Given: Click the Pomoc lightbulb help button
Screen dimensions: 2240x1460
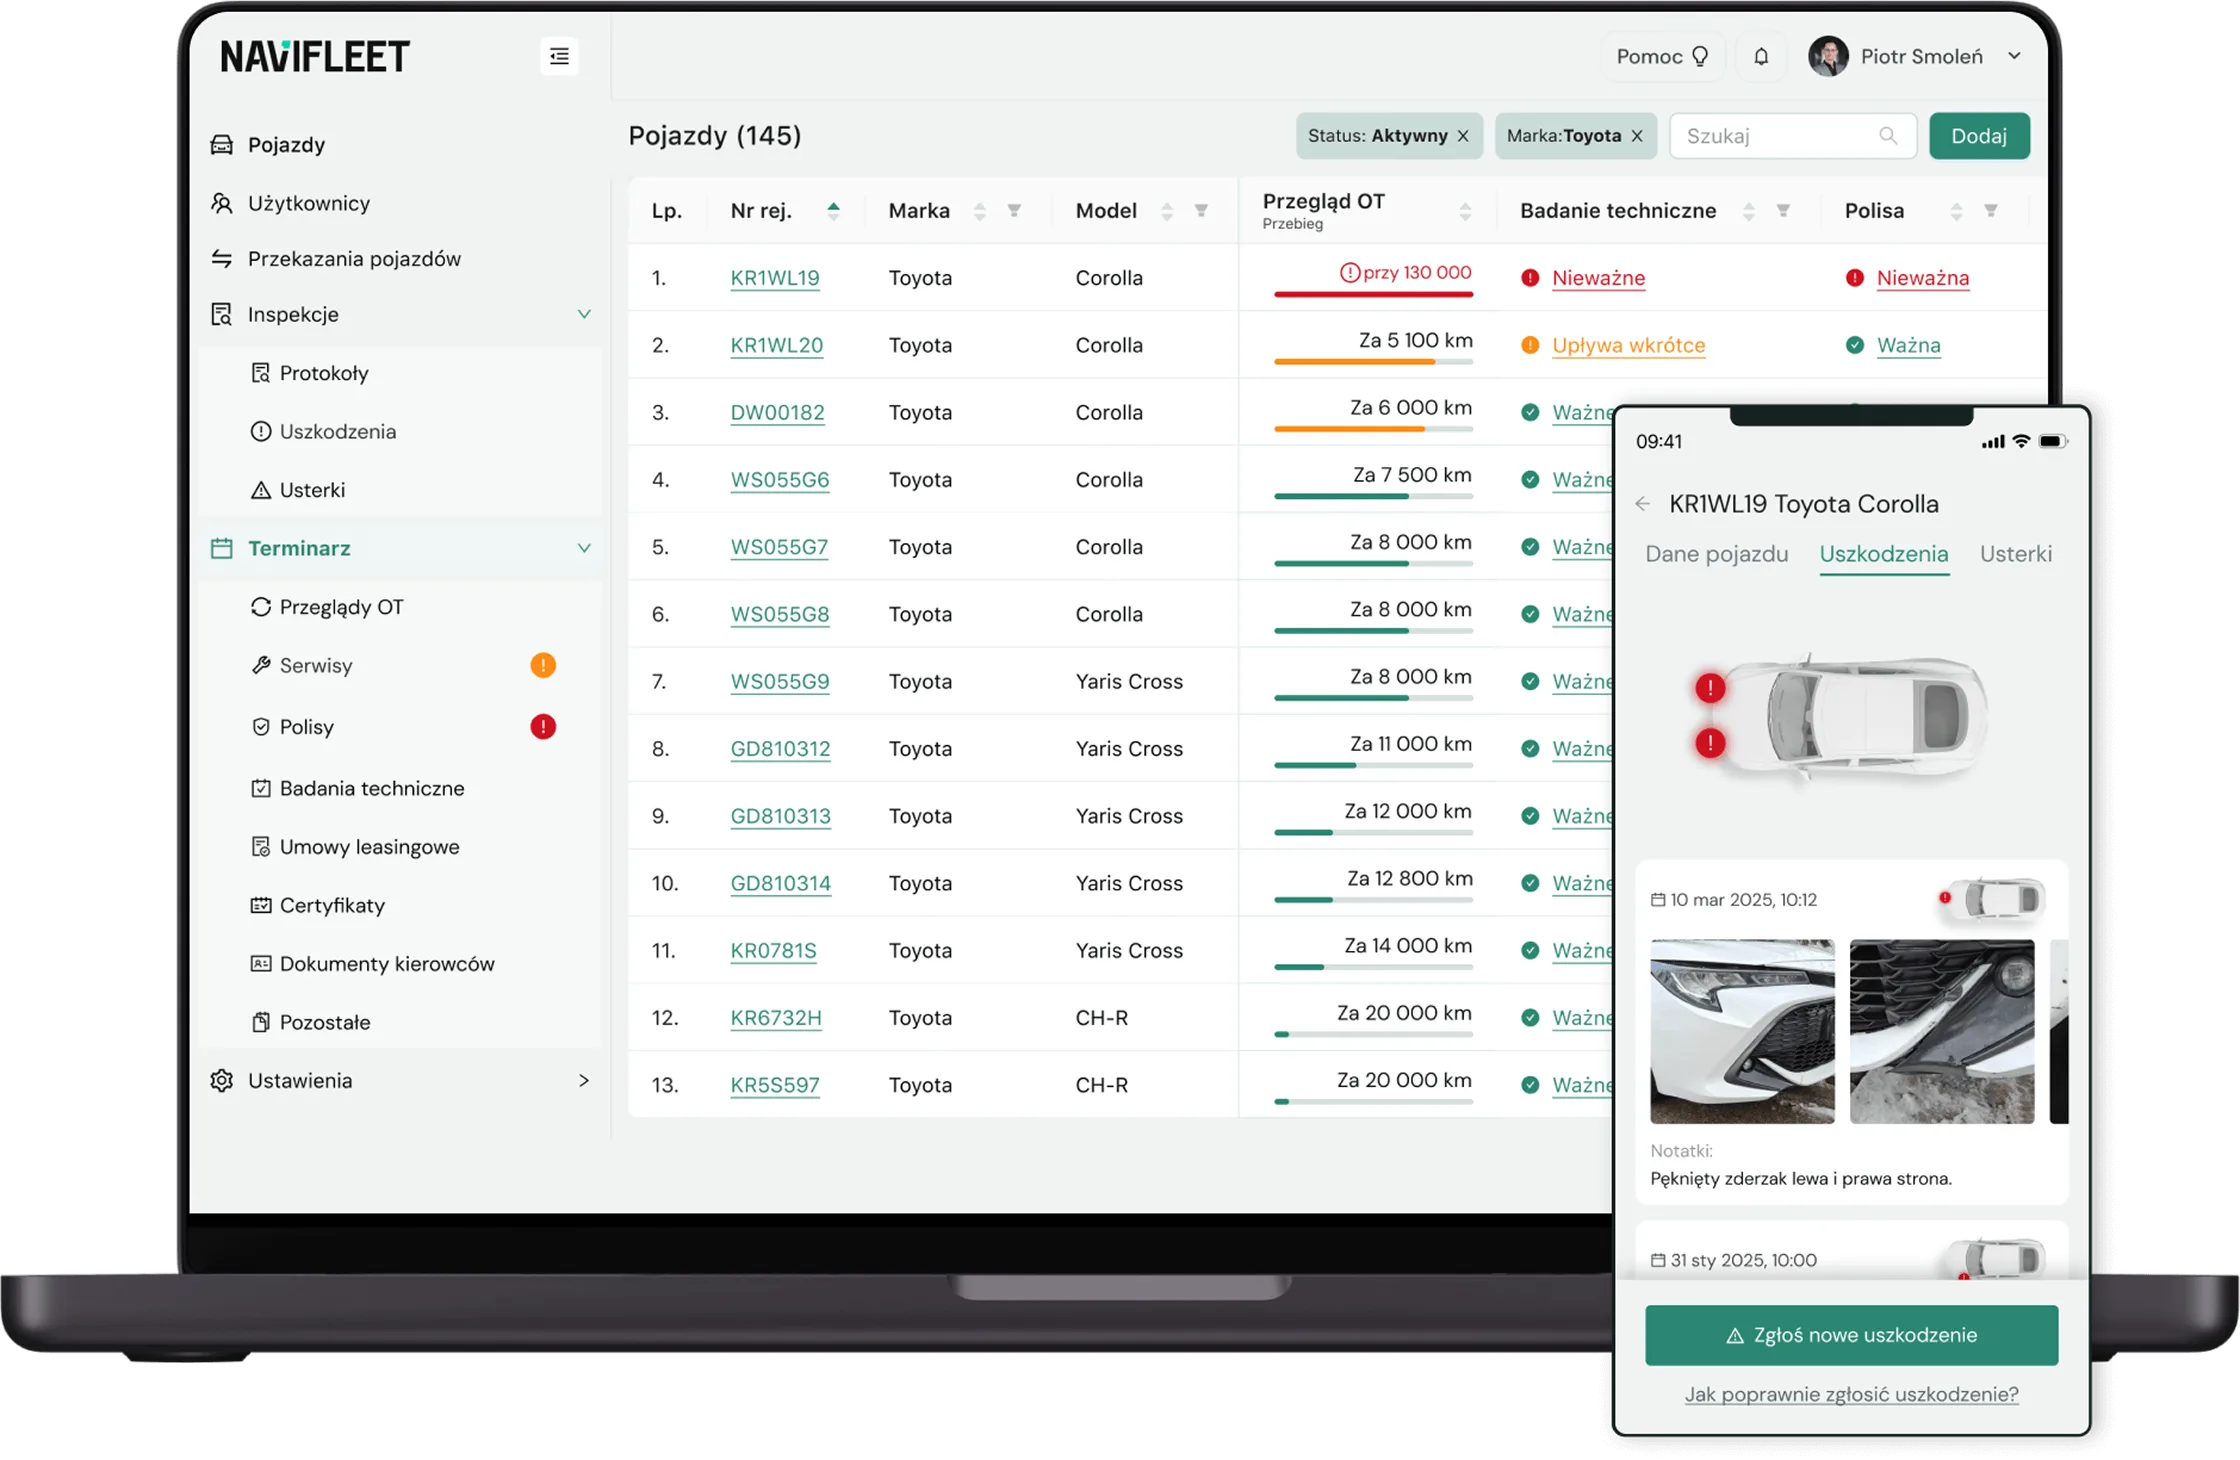Looking at the screenshot, I should point(1662,56).
